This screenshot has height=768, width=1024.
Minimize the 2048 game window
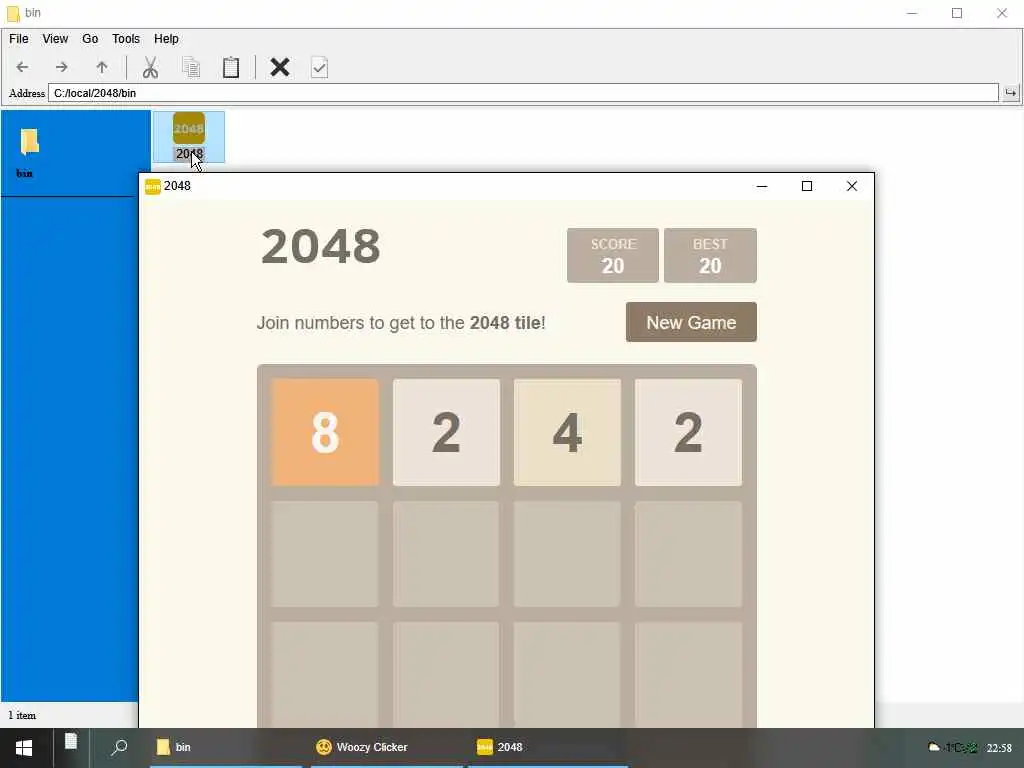click(761, 186)
